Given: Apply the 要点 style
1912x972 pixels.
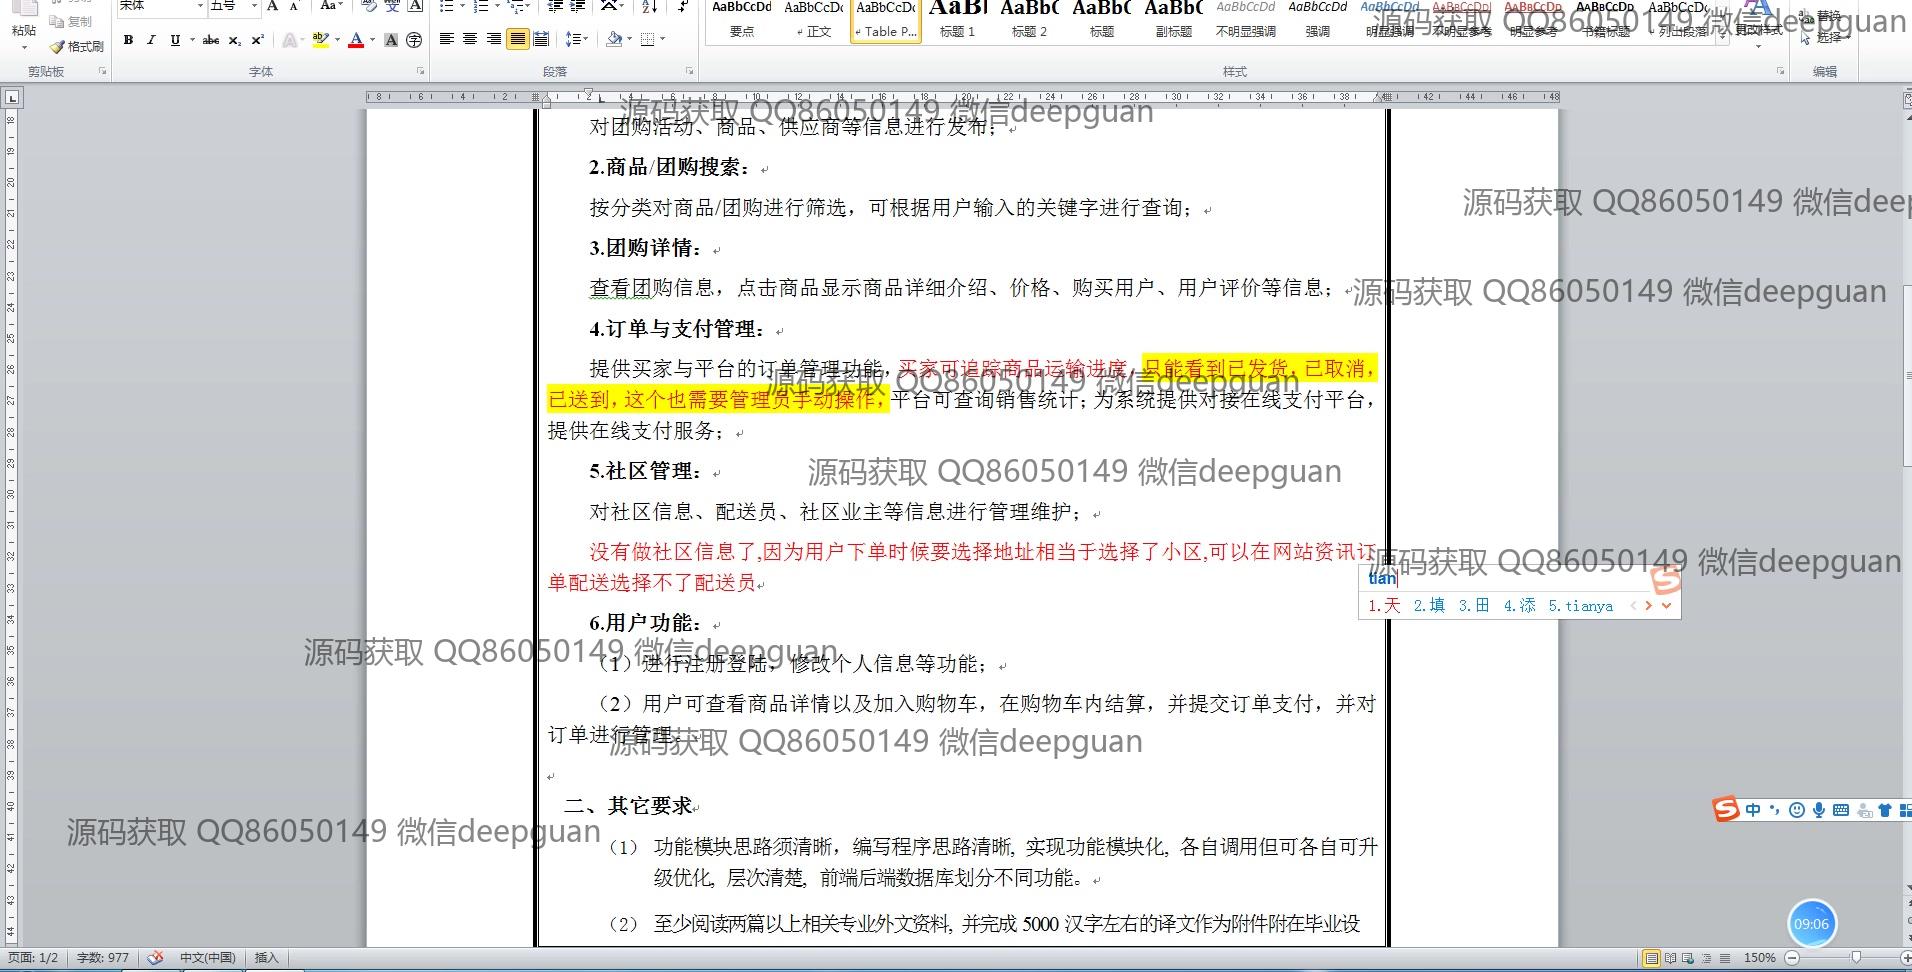Looking at the screenshot, I should (742, 20).
